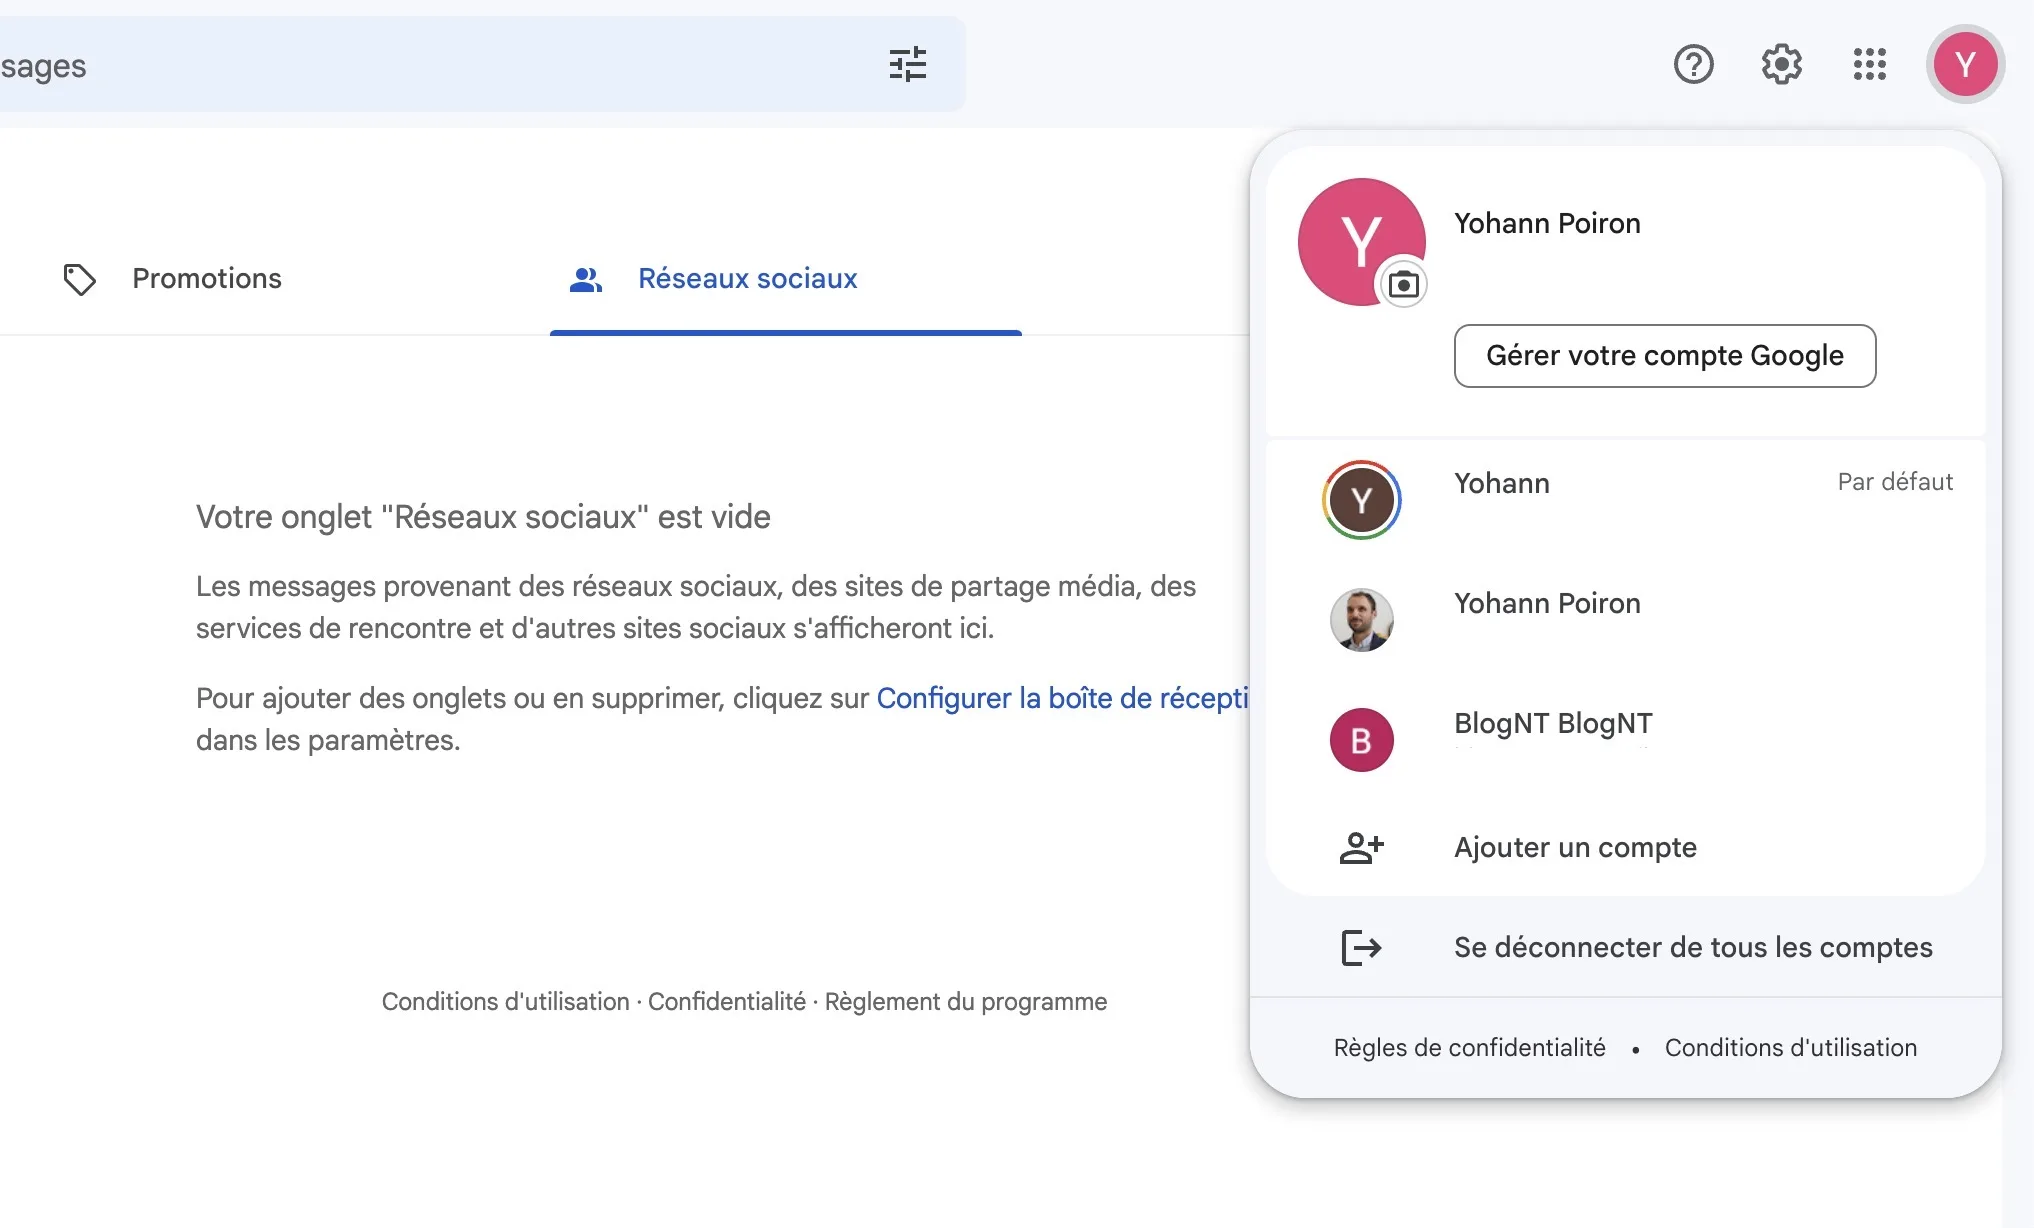2034x1228 pixels.
Task: Open Règles de confidentialité link
Action: pyautogui.click(x=1469, y=1048)
